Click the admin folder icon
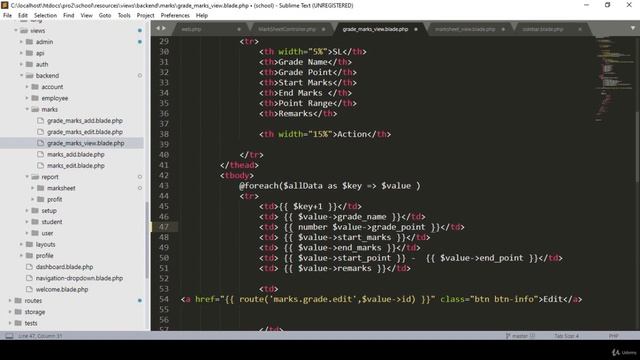This screenshot has width=640, height=360. (x=29, y=42)
